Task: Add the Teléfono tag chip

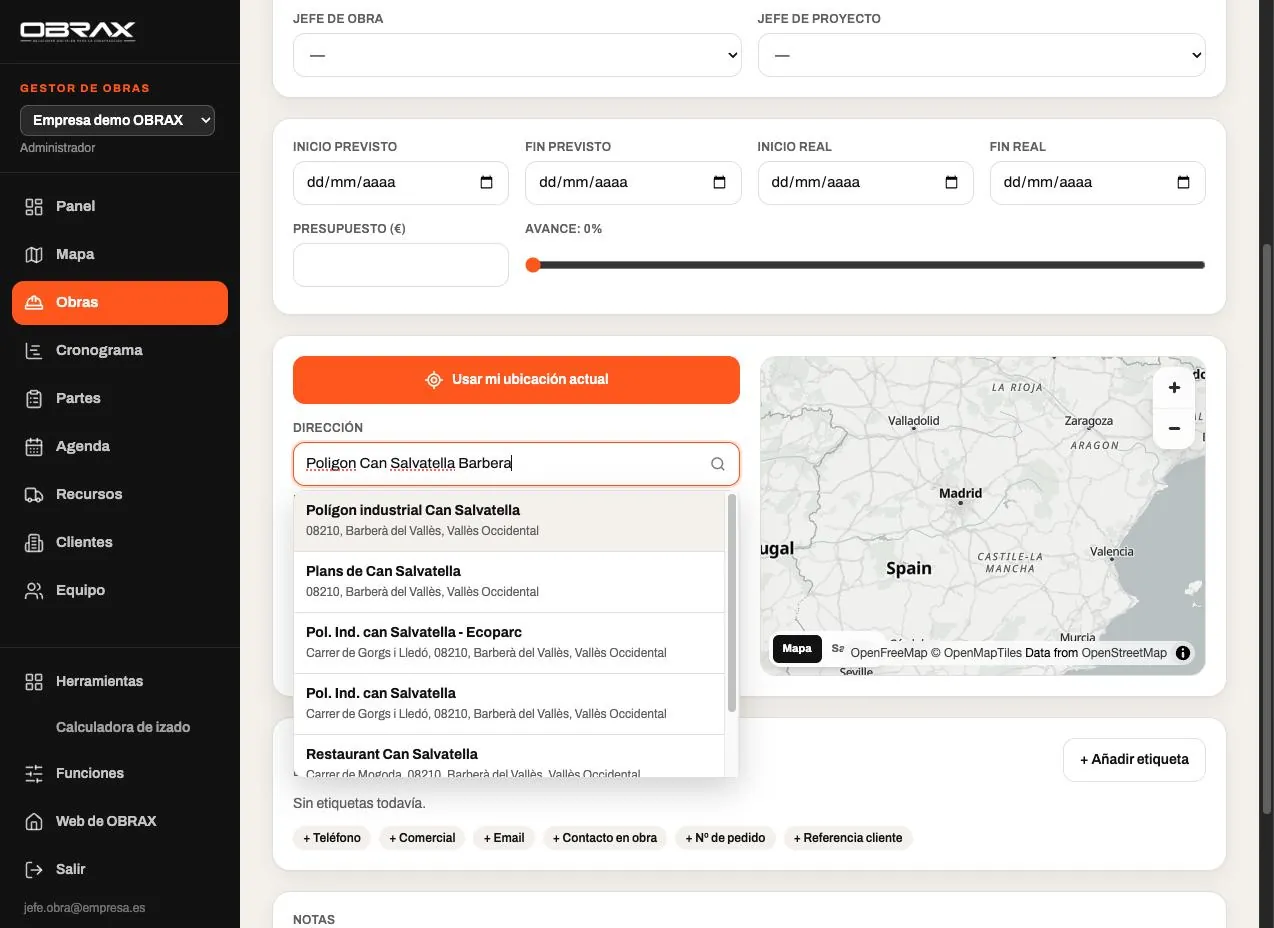Action: click(x=332, y=838)
